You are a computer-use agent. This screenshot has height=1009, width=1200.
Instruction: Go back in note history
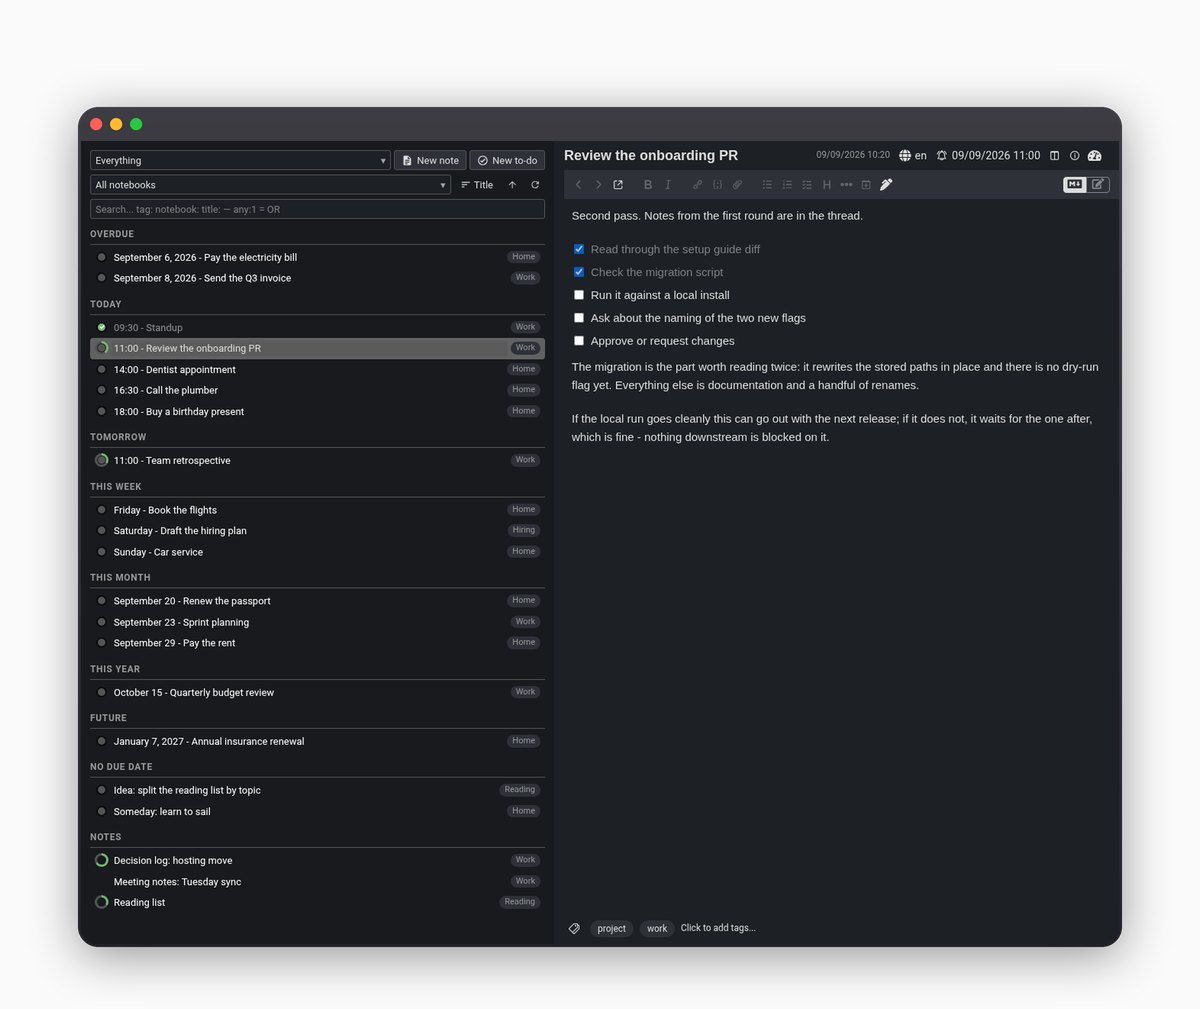(x=578, y=185)
